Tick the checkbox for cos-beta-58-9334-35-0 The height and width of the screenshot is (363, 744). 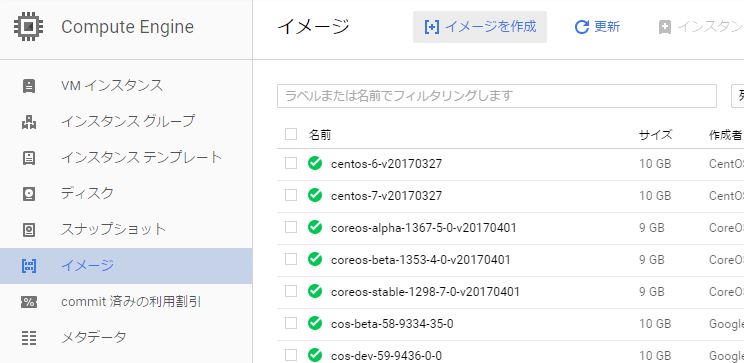[291, 323]
